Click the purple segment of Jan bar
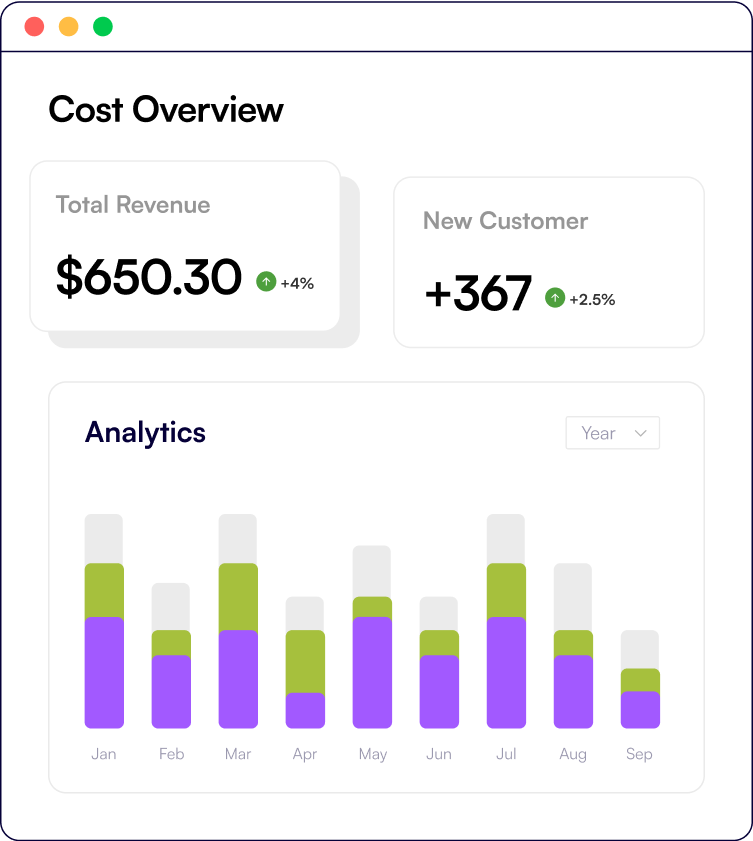The image size is (753, 841). click(104, 672)
